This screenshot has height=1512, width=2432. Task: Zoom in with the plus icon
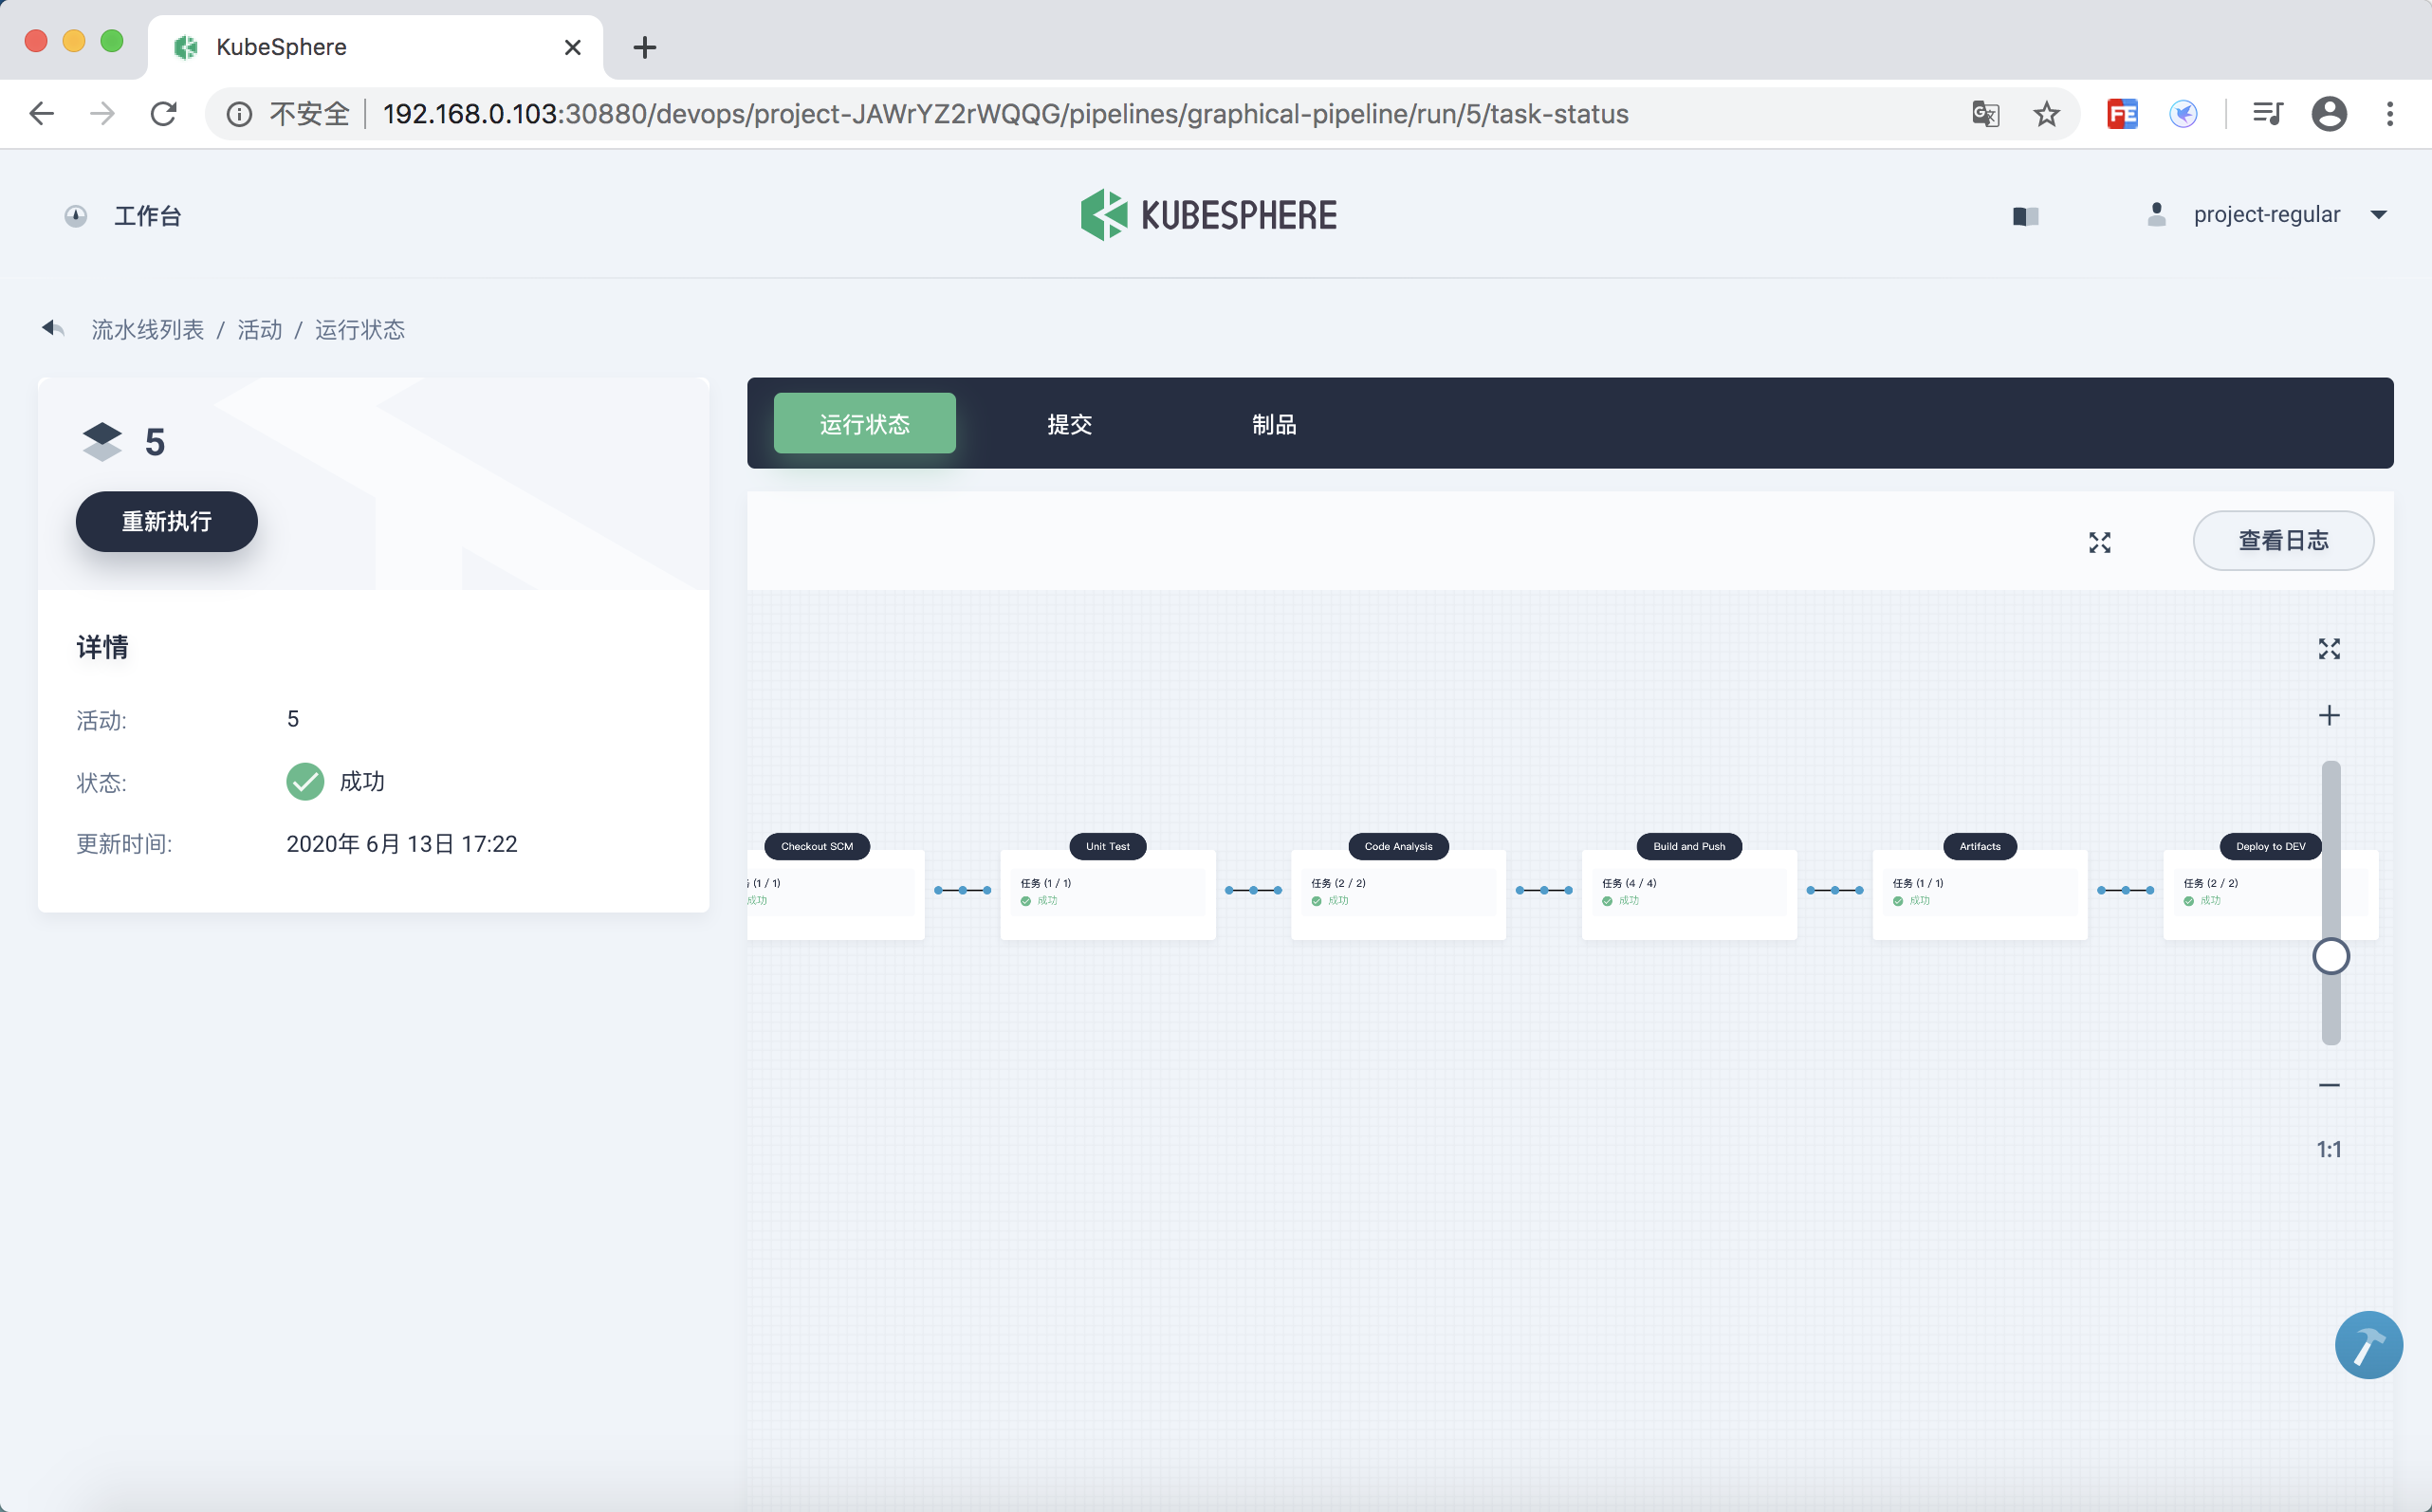[2328, 715]
